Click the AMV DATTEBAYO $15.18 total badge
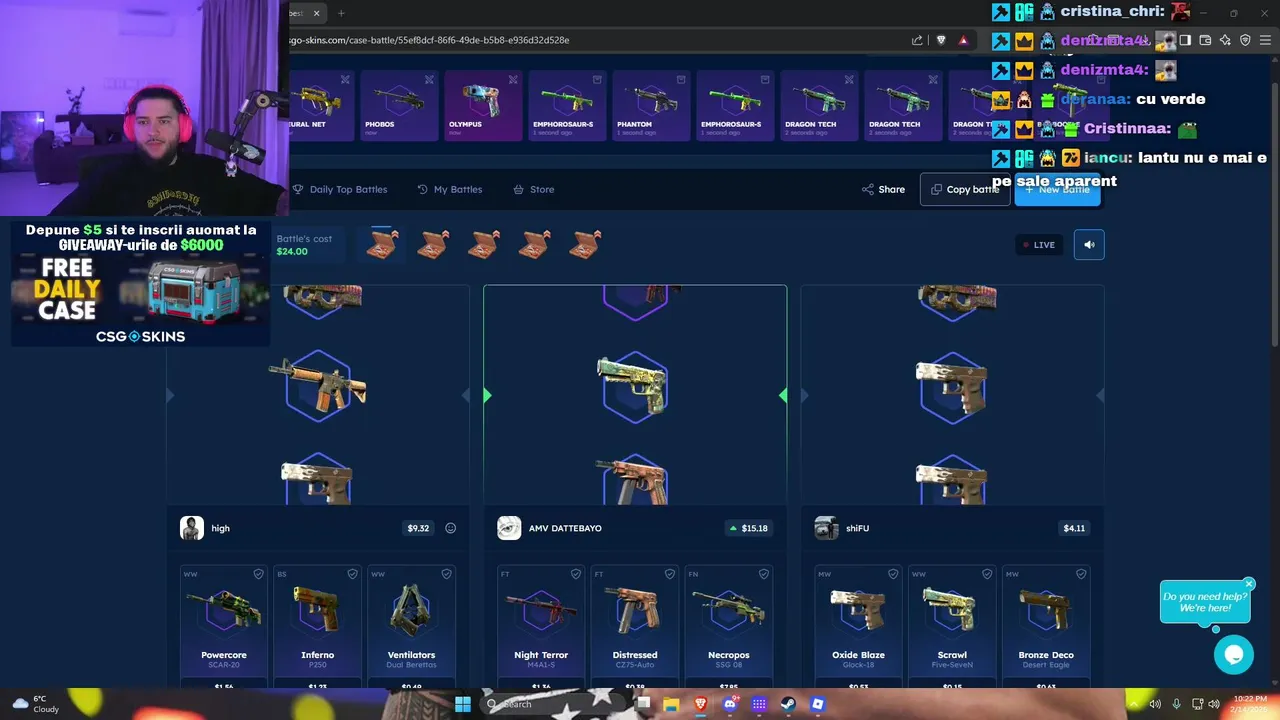Image resolution: width=1280 pixels, height=720 pixels. click(x=749, y=528)
